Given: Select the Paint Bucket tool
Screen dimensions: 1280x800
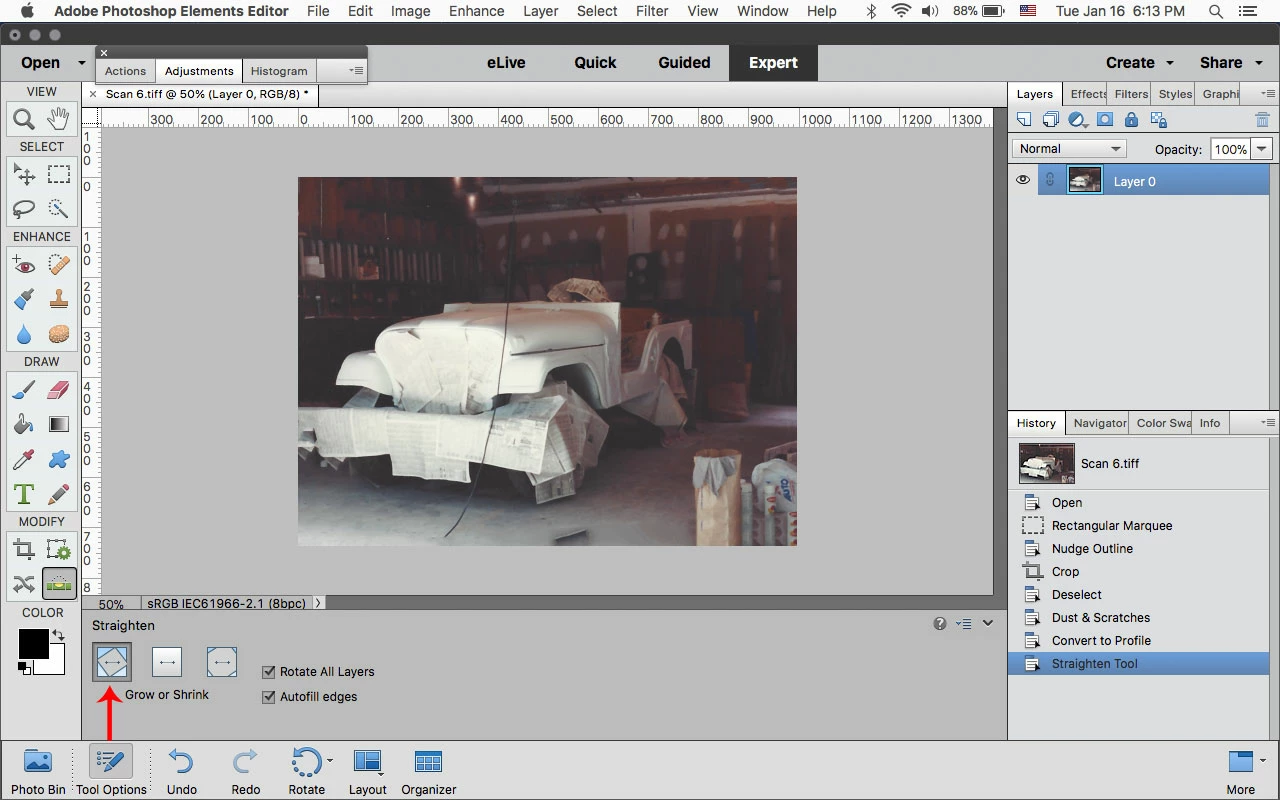Looking at the screenshot, I should tap(24, 424).
